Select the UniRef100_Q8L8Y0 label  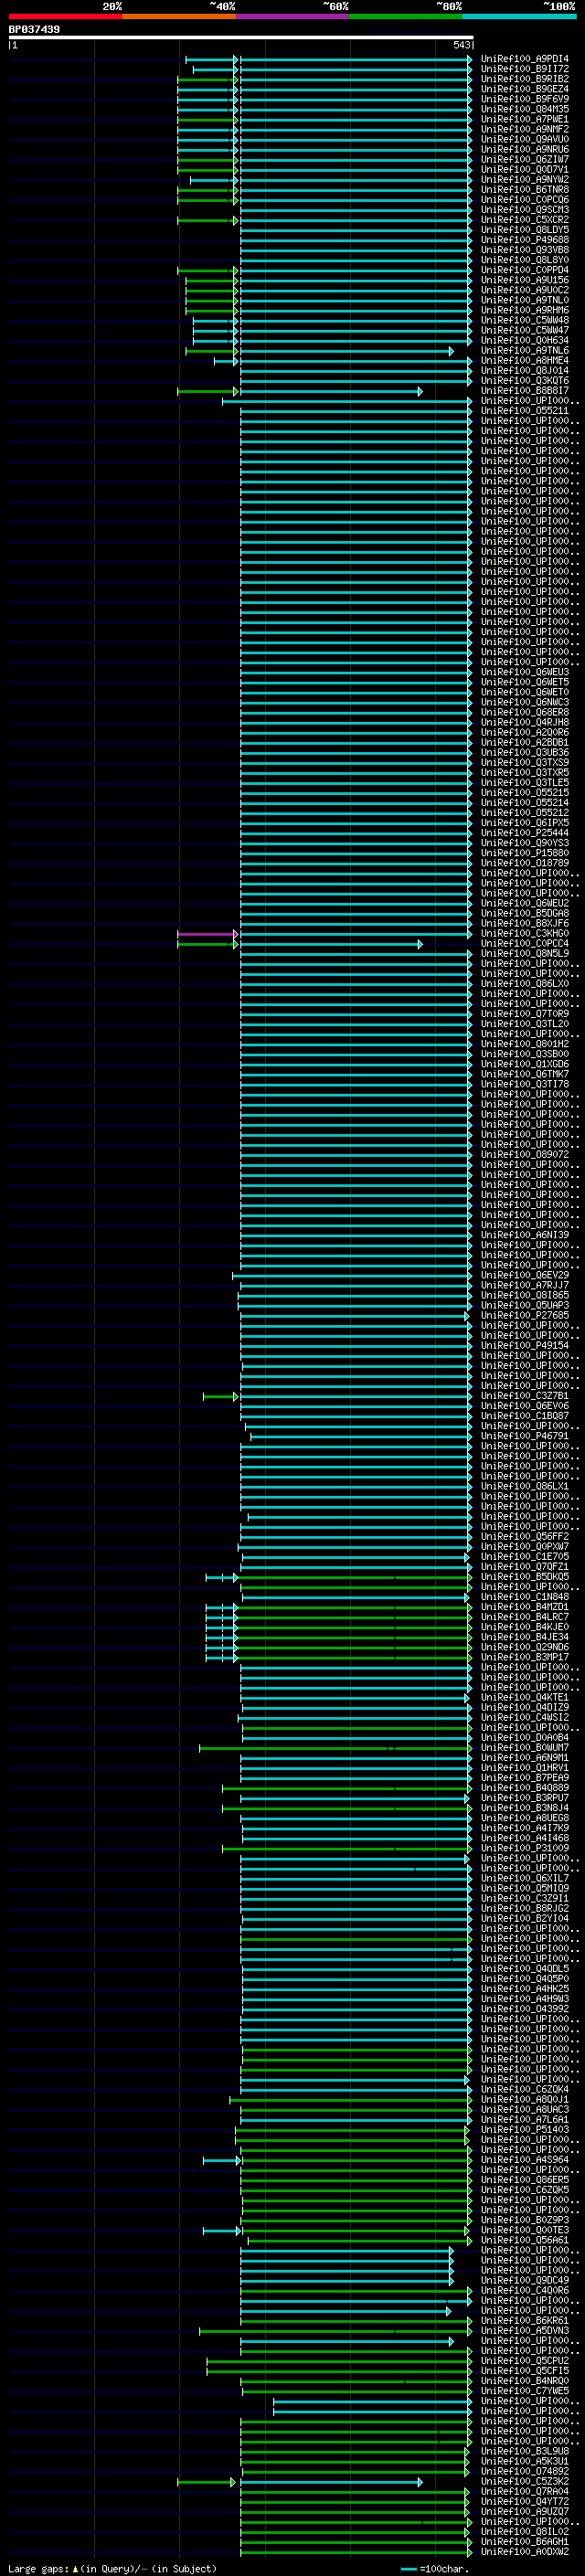[x=524, y=260]
